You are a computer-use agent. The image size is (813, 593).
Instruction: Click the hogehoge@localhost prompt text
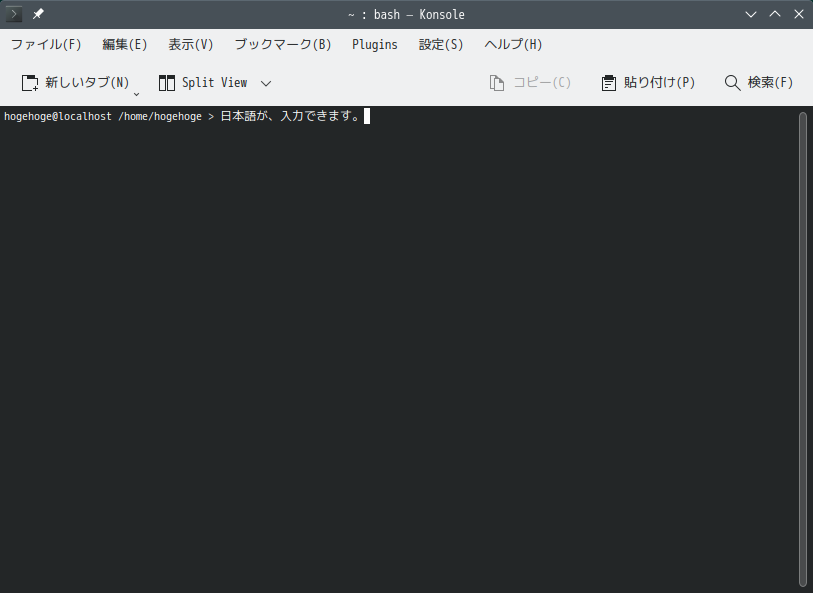(58, 117)
